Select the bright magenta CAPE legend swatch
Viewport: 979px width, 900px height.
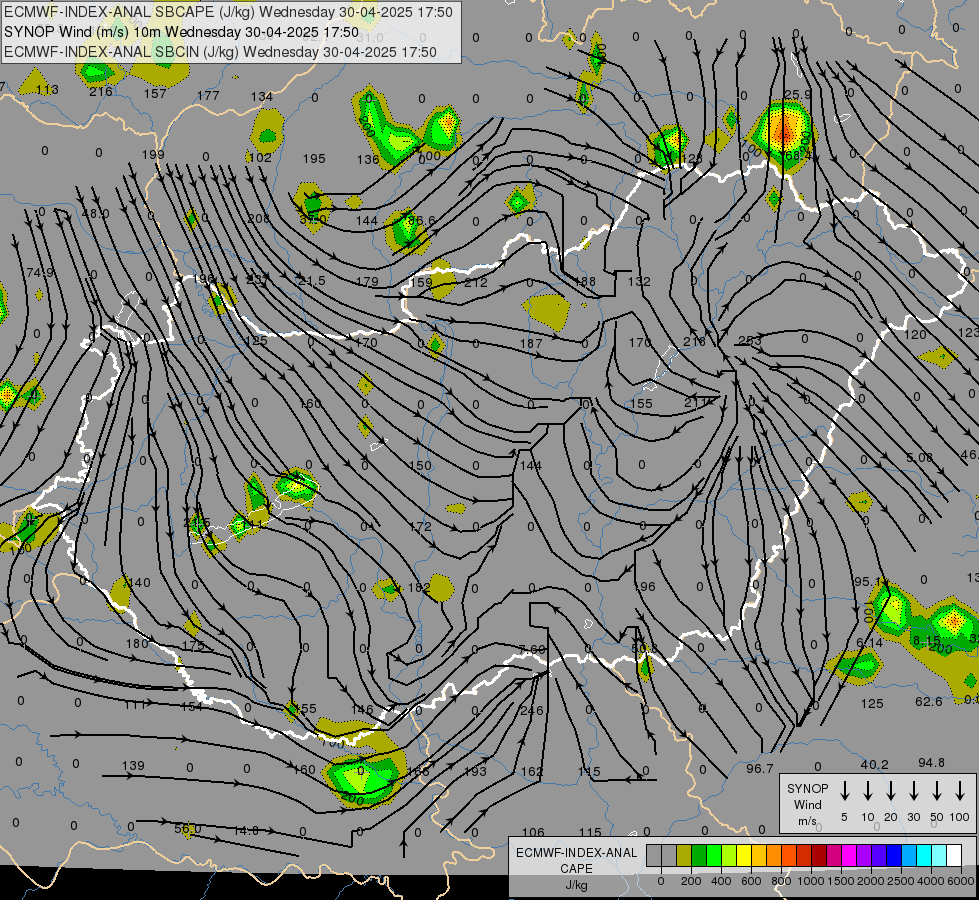[849, 856]
